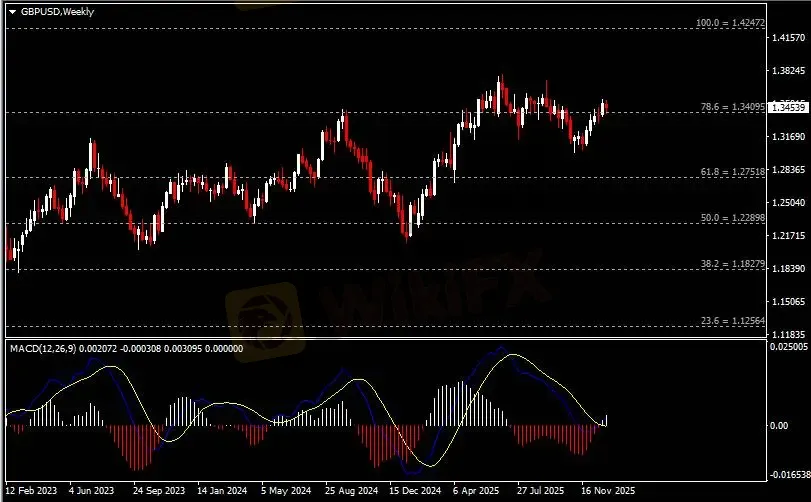Viewport: 811px width, 502px height.
Task: Click the 1.41570 price axis value
Action: pyautogui.click(x=788, y=38)
